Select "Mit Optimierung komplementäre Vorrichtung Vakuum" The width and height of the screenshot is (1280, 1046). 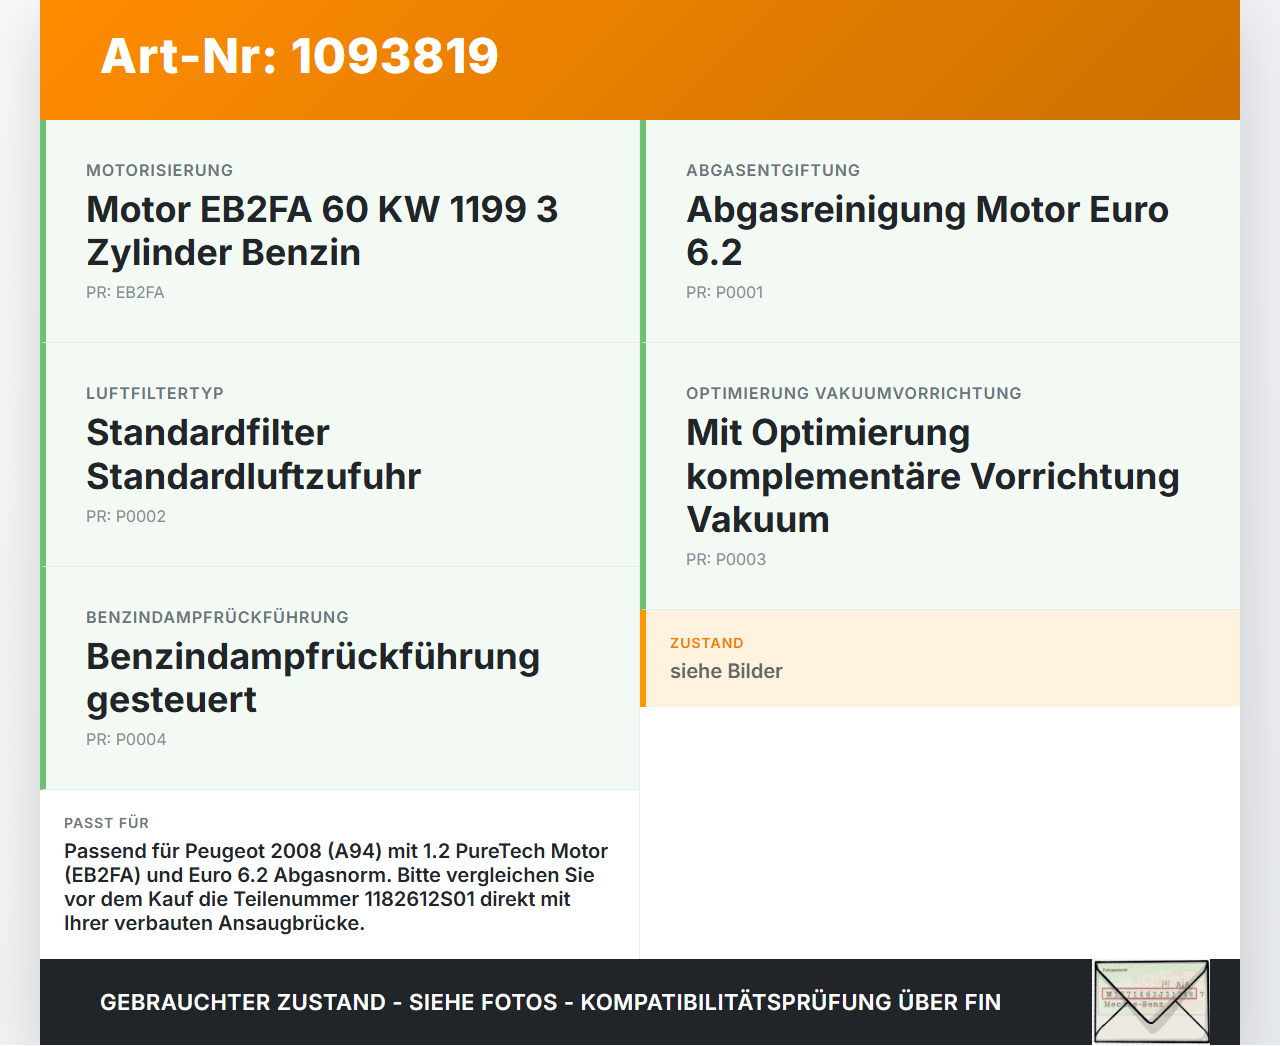coord(933,476)
